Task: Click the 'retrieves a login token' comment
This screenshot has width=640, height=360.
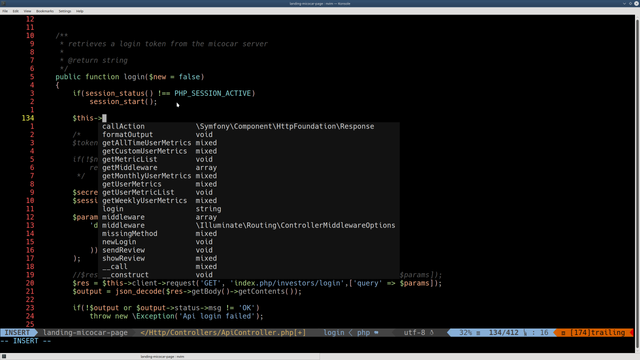Action: click(x=168, y=44)
